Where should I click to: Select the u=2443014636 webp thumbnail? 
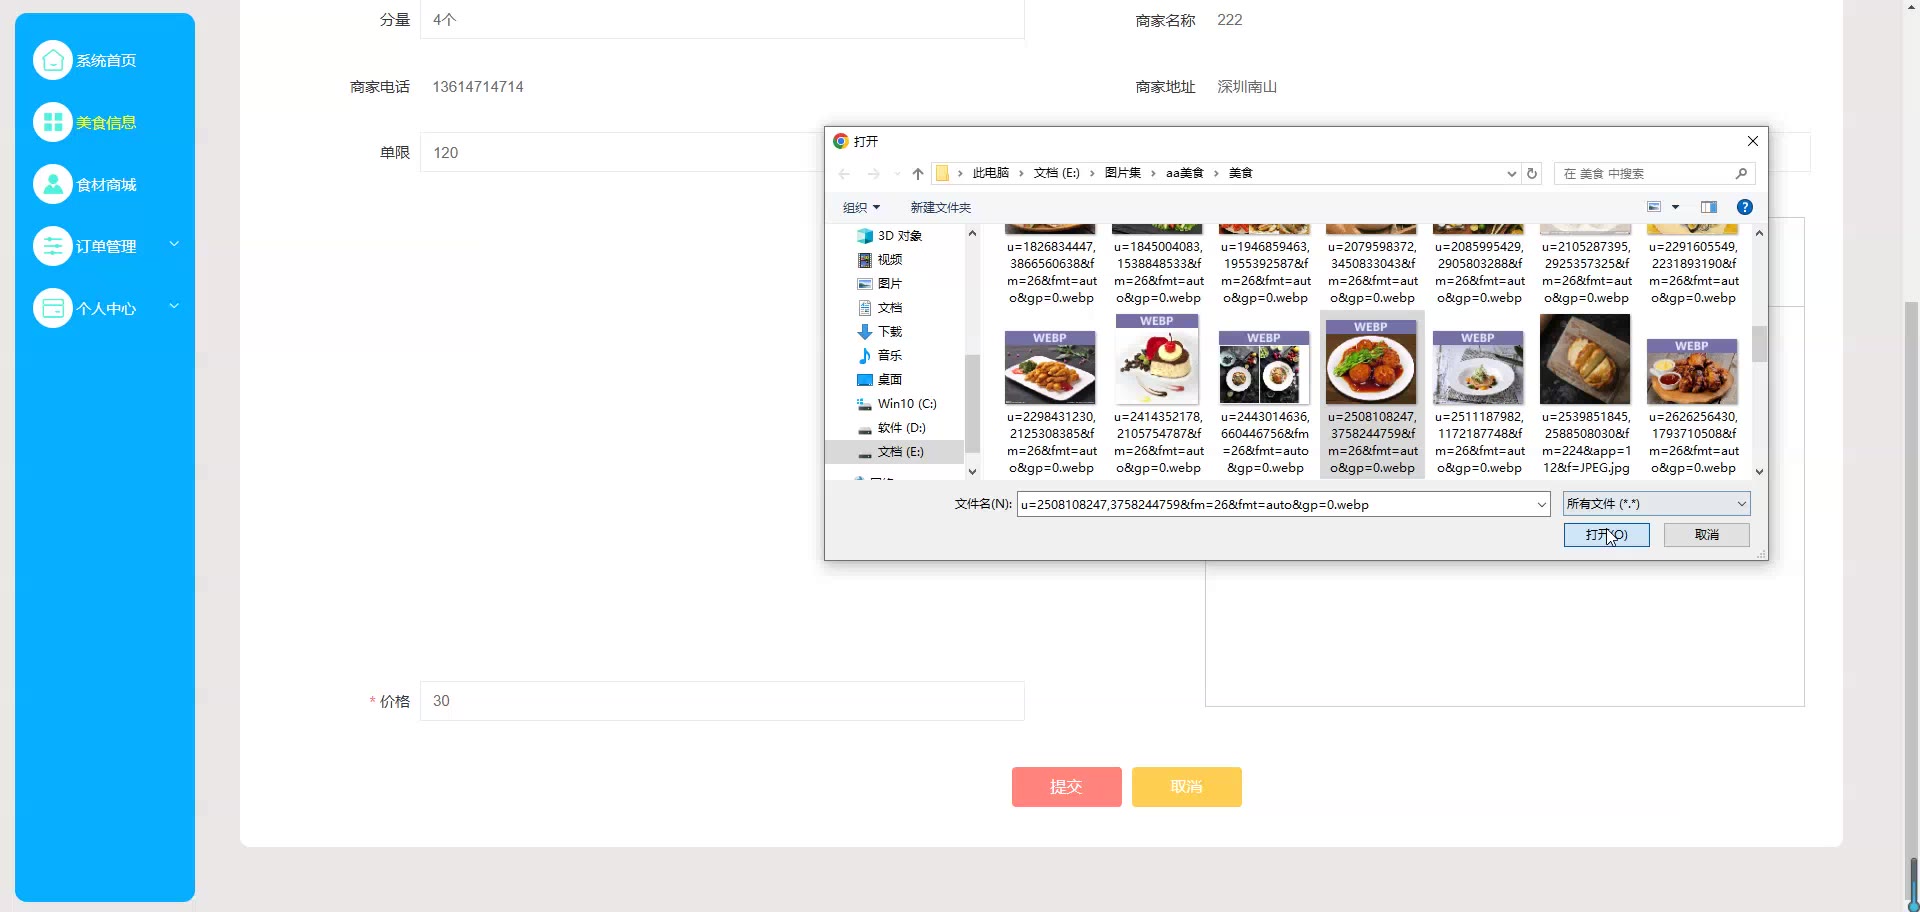point(1264,368)
